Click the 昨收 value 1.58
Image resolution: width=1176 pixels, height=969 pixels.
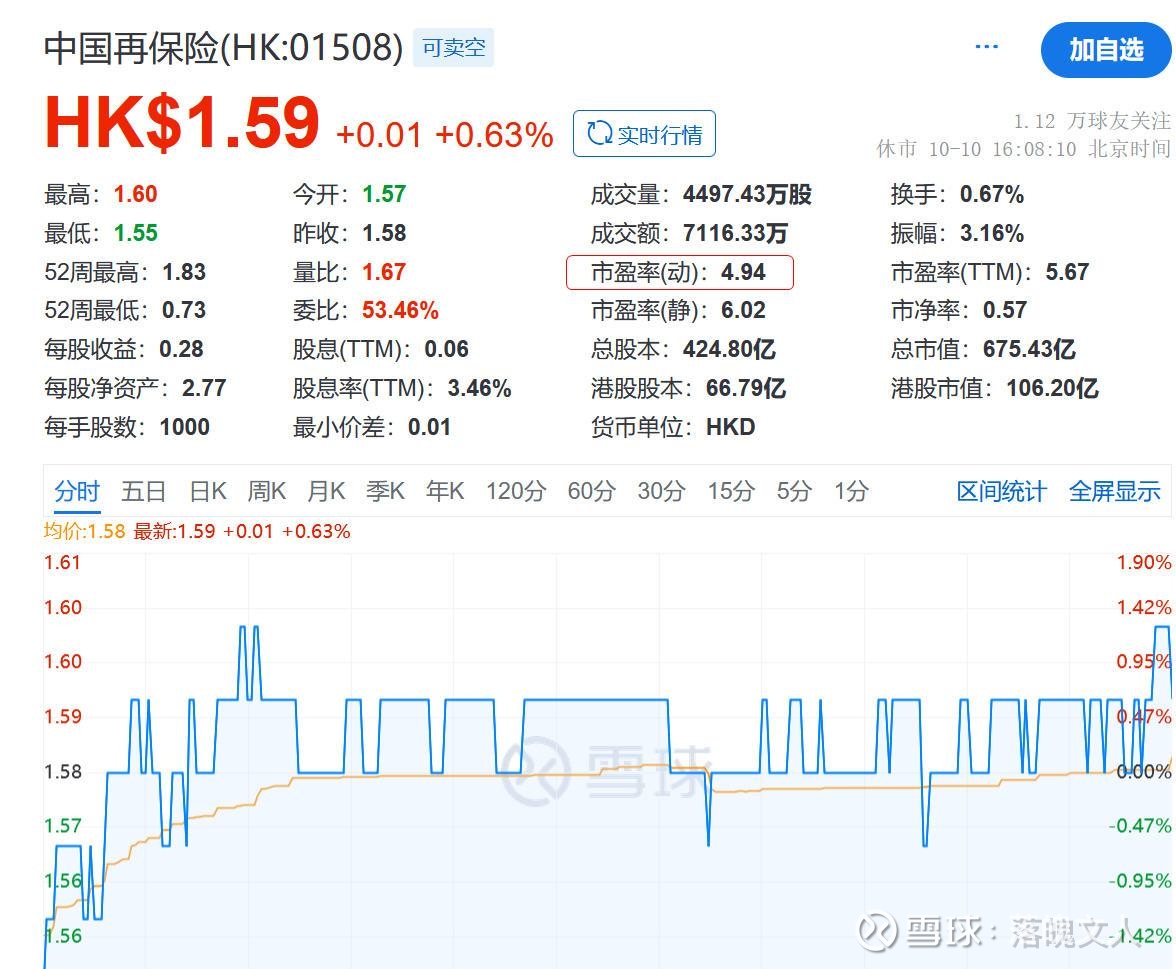pyautogui.click(x=384, y=233)
